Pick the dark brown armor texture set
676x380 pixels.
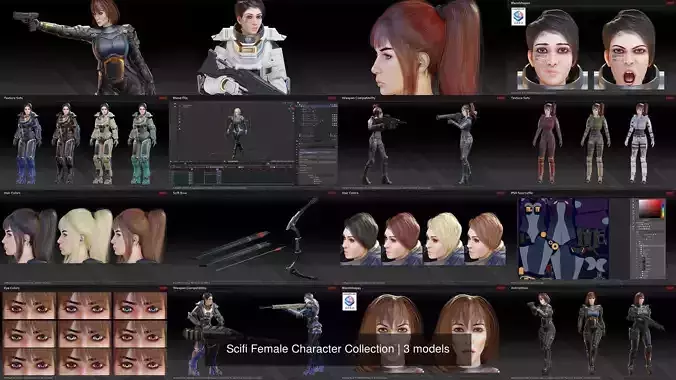66,143
